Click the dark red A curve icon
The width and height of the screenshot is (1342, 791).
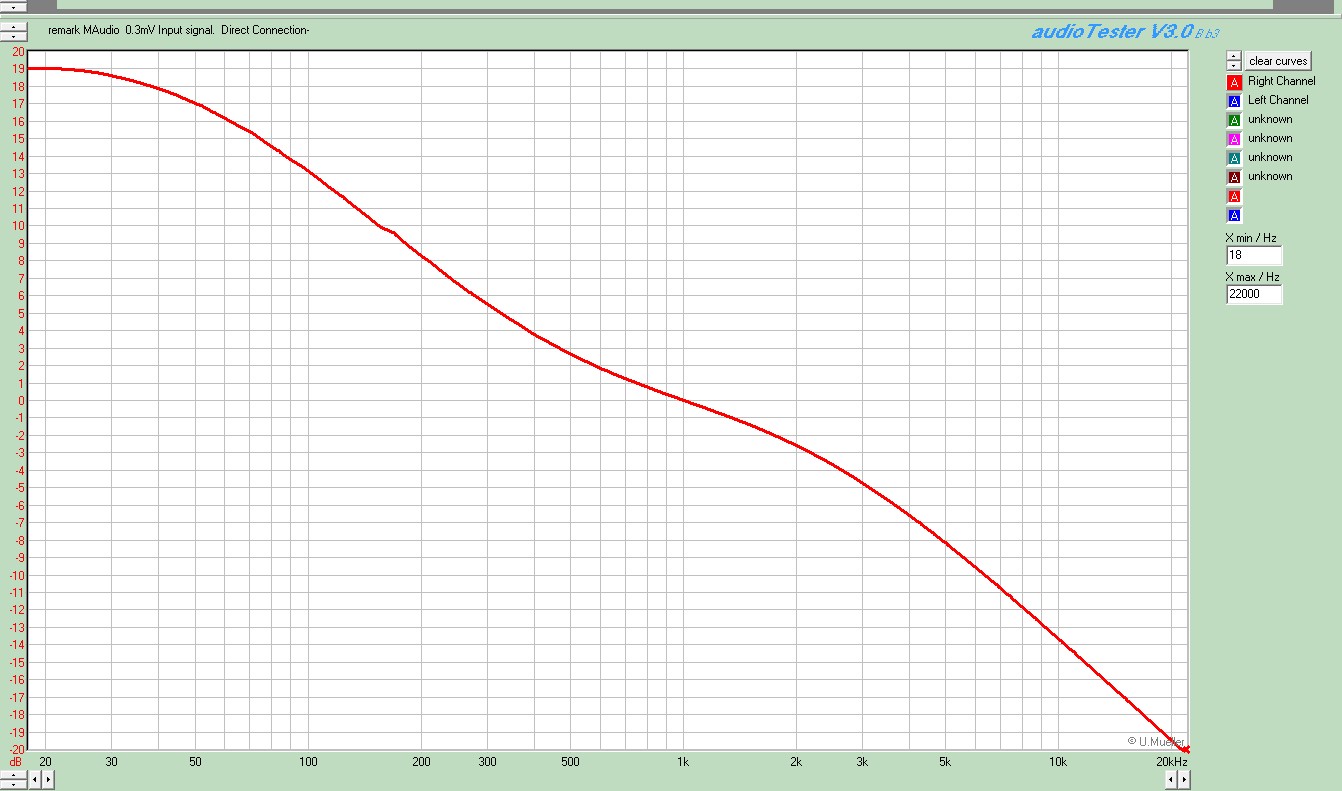point(1234,177)
